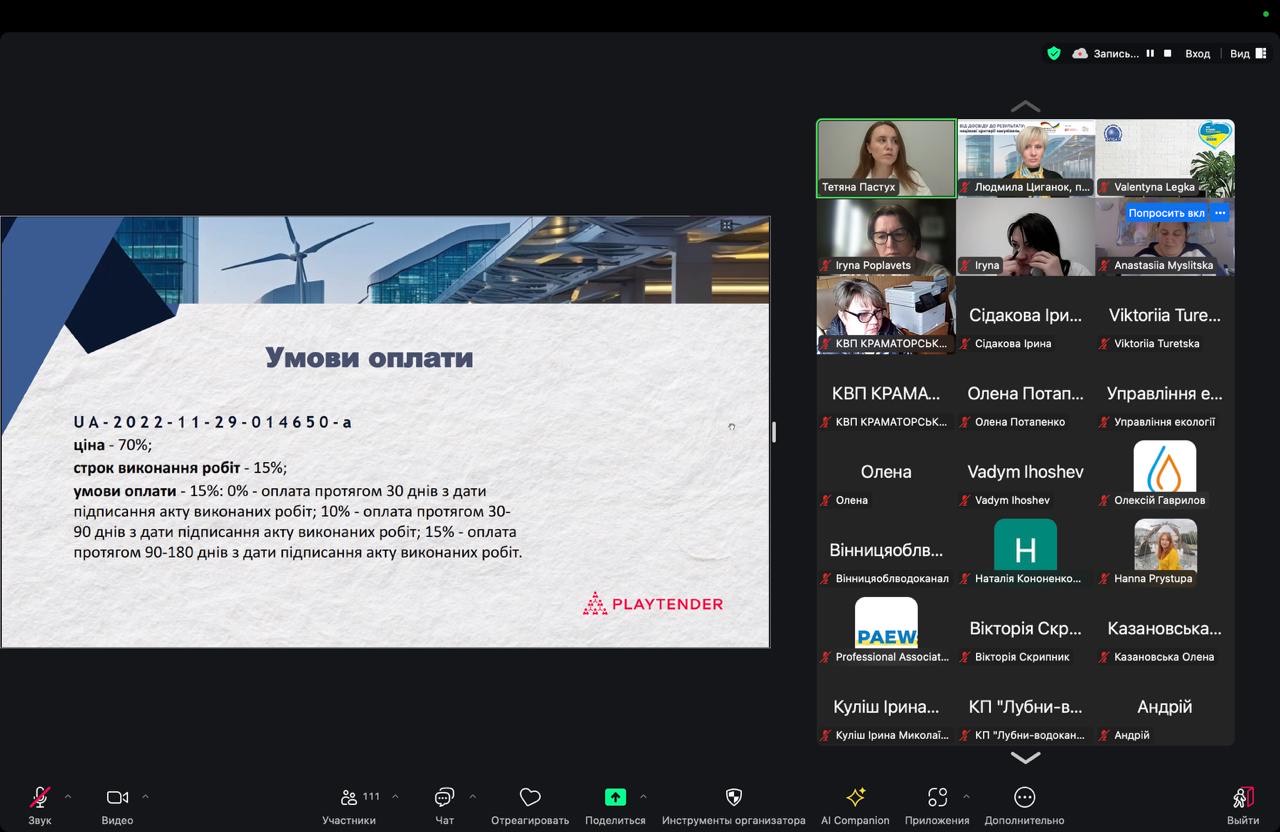Select Тетяна Пастух video thumbnail
The height and width of the screenshot is (832, 1280).
pos(886,158)
